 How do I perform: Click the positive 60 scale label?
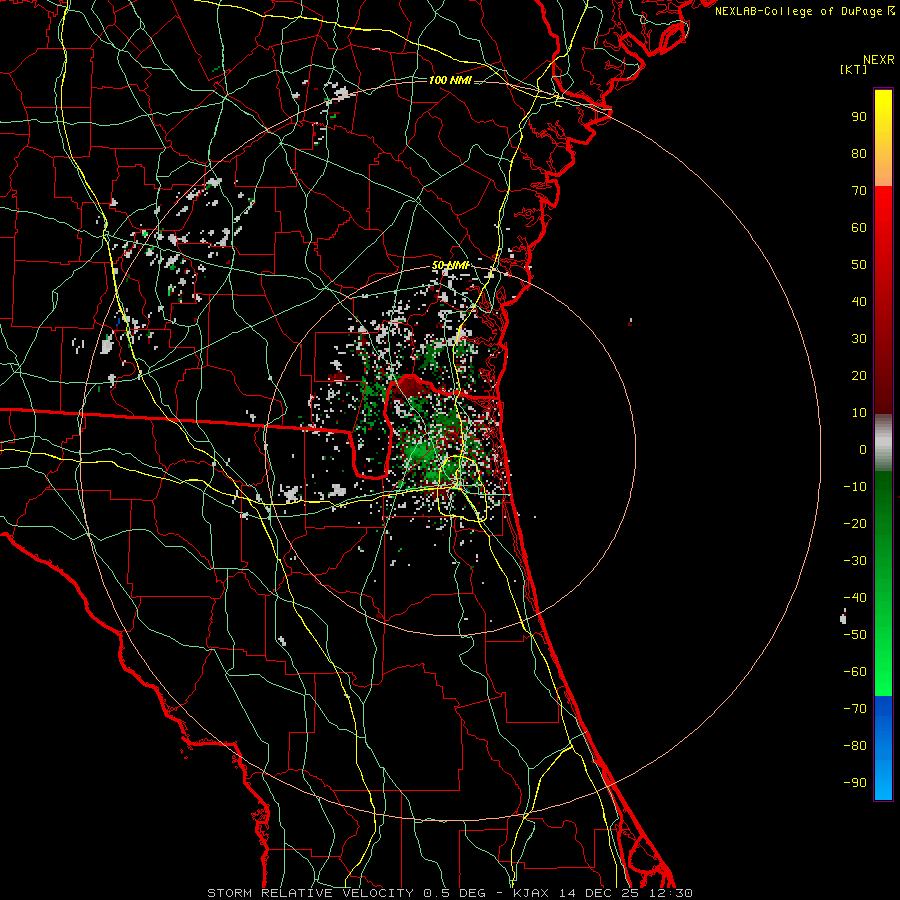[x=859, y=228]
